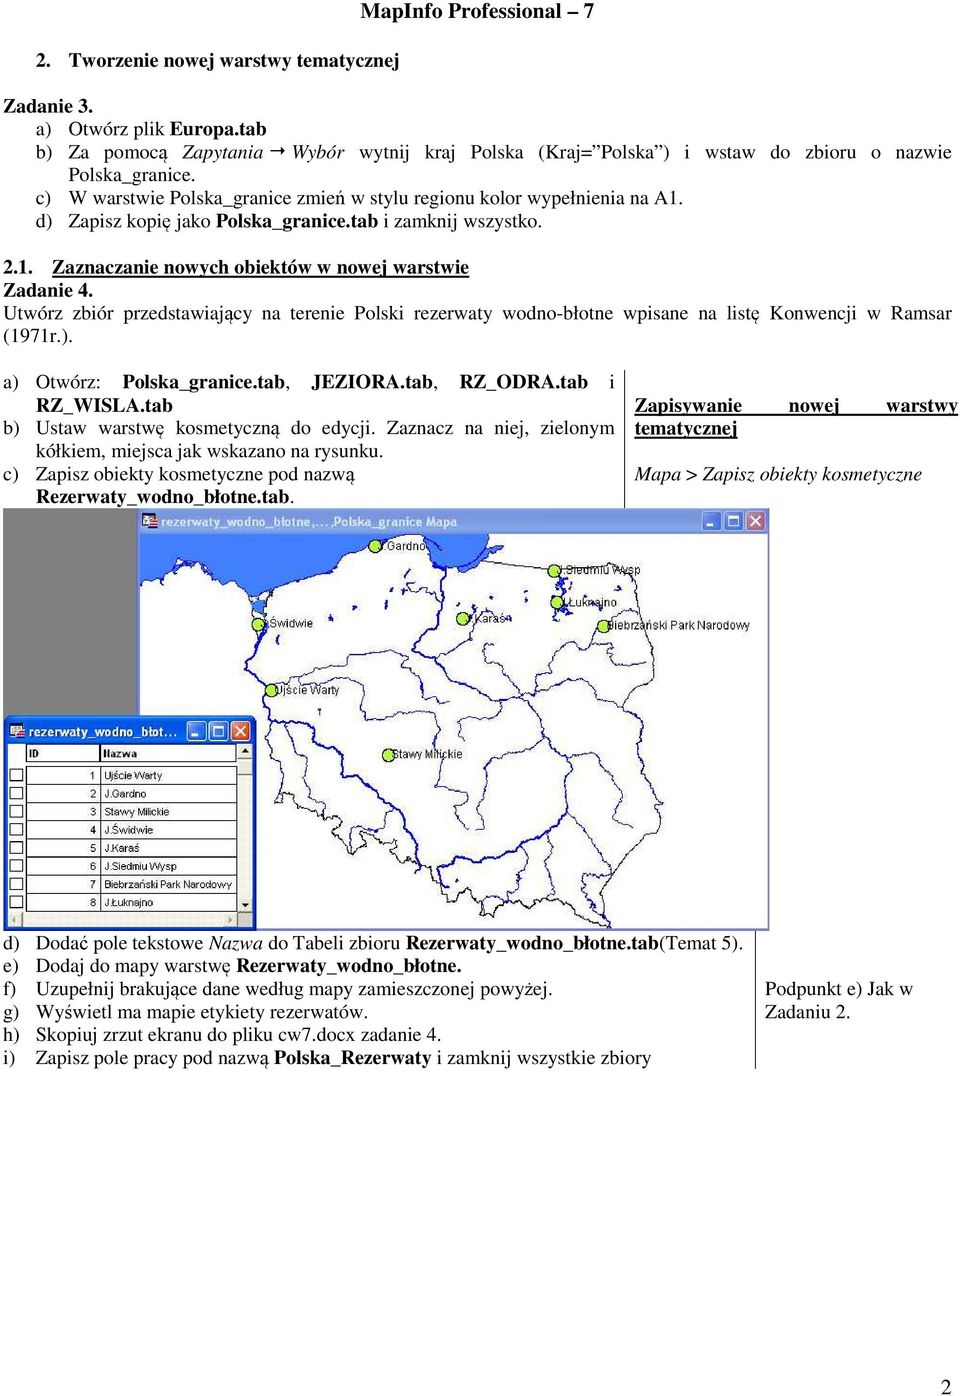Click the table's scroll-up arrow
This screenshot has height=1396, width=960.
click(245, 753)
